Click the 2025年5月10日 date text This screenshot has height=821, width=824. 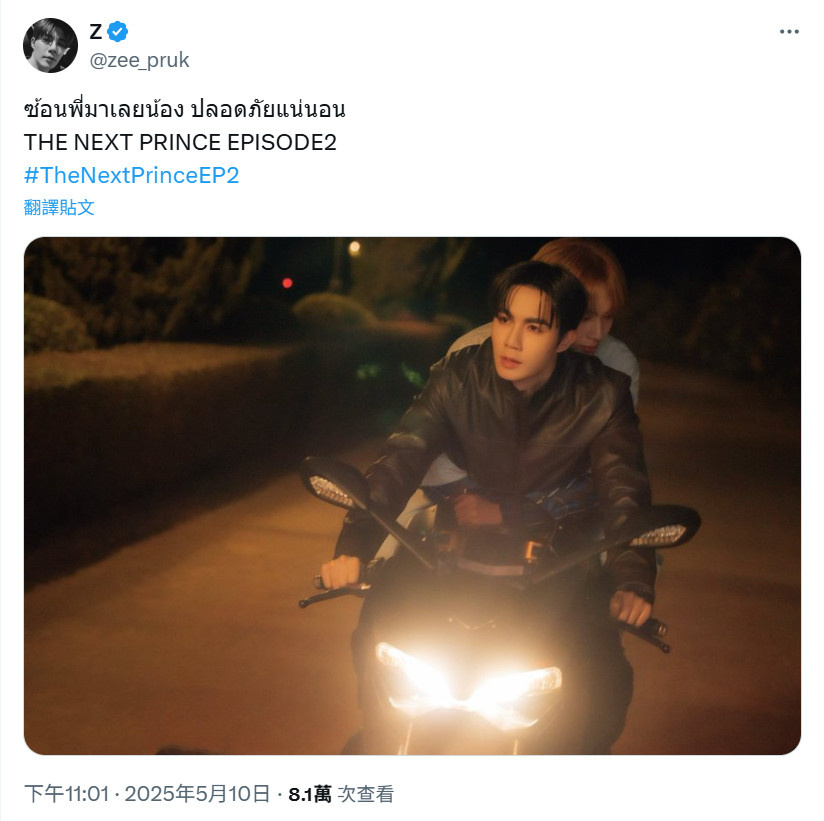click(x=198, y=794)
